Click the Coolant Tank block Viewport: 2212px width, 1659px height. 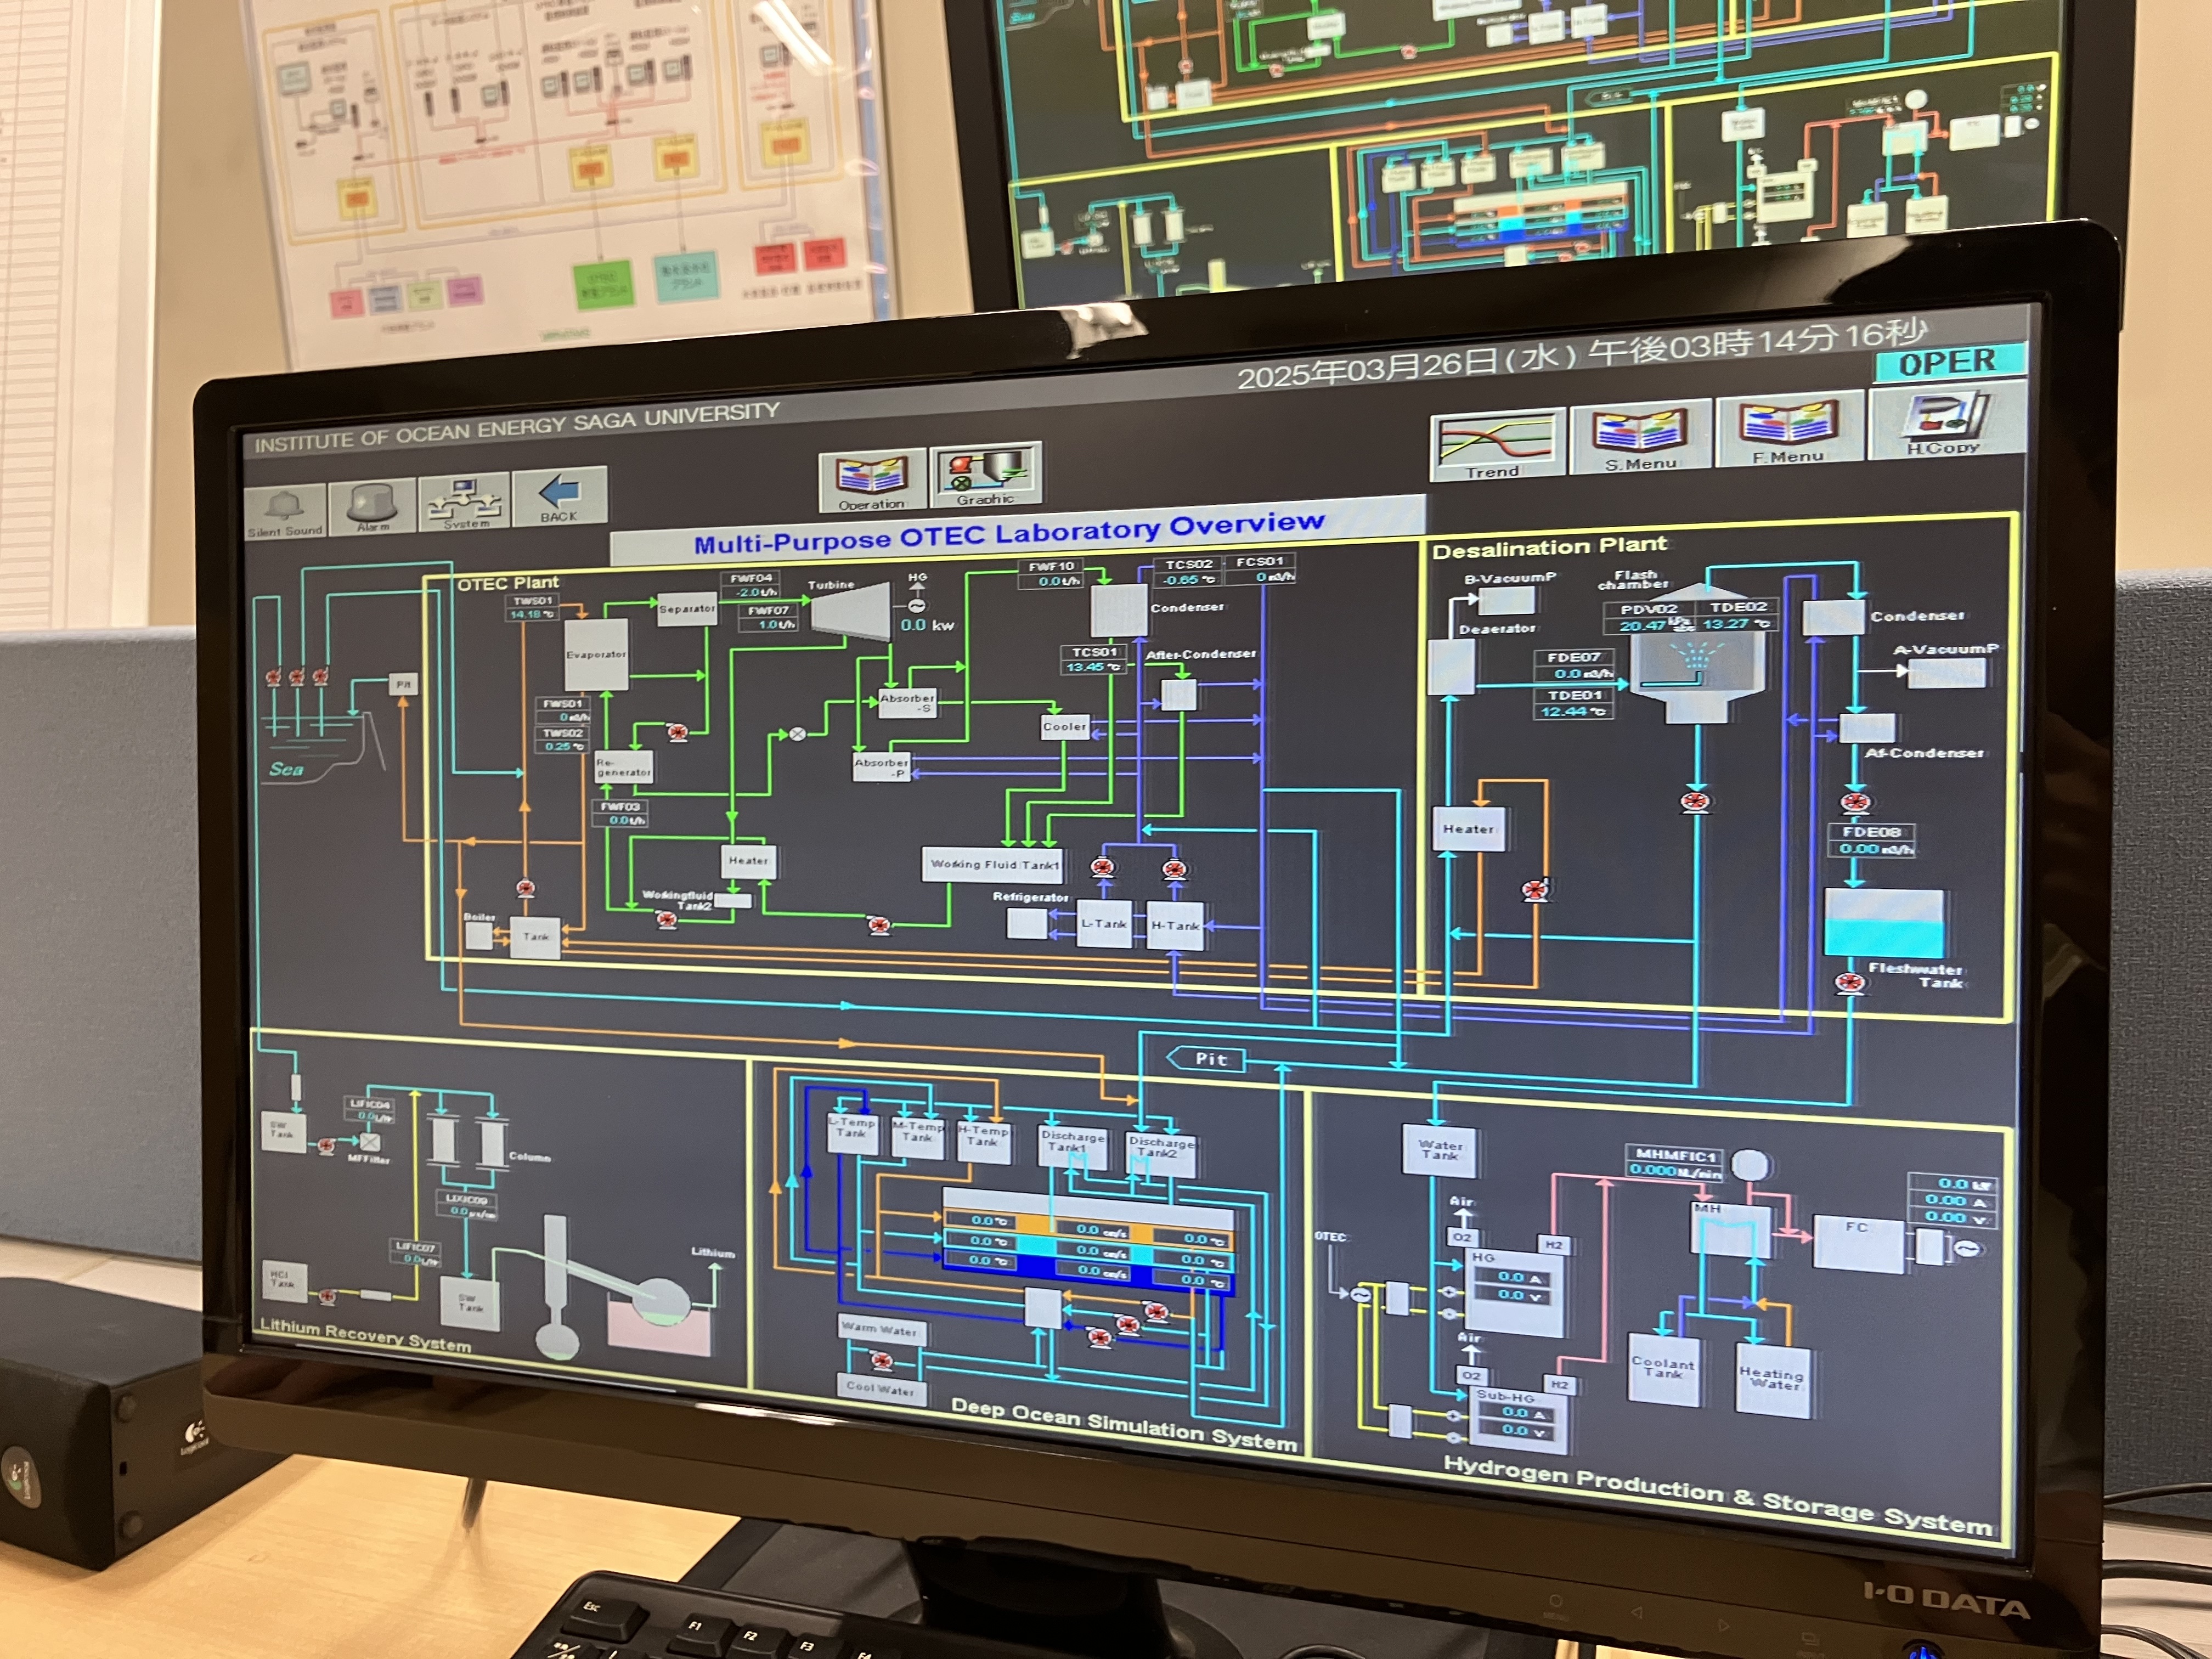pyautogui.click(x=1664, y=1370)
